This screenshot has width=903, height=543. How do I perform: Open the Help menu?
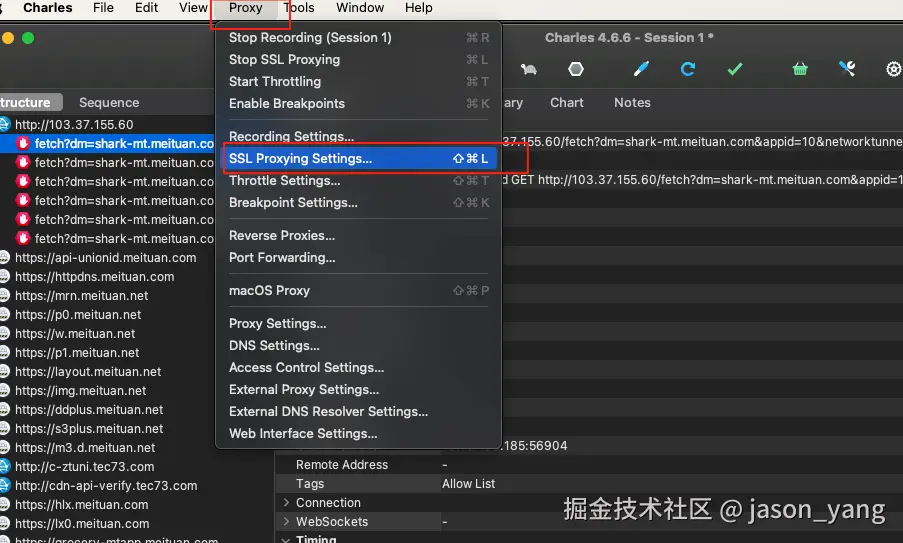point(419,8)
